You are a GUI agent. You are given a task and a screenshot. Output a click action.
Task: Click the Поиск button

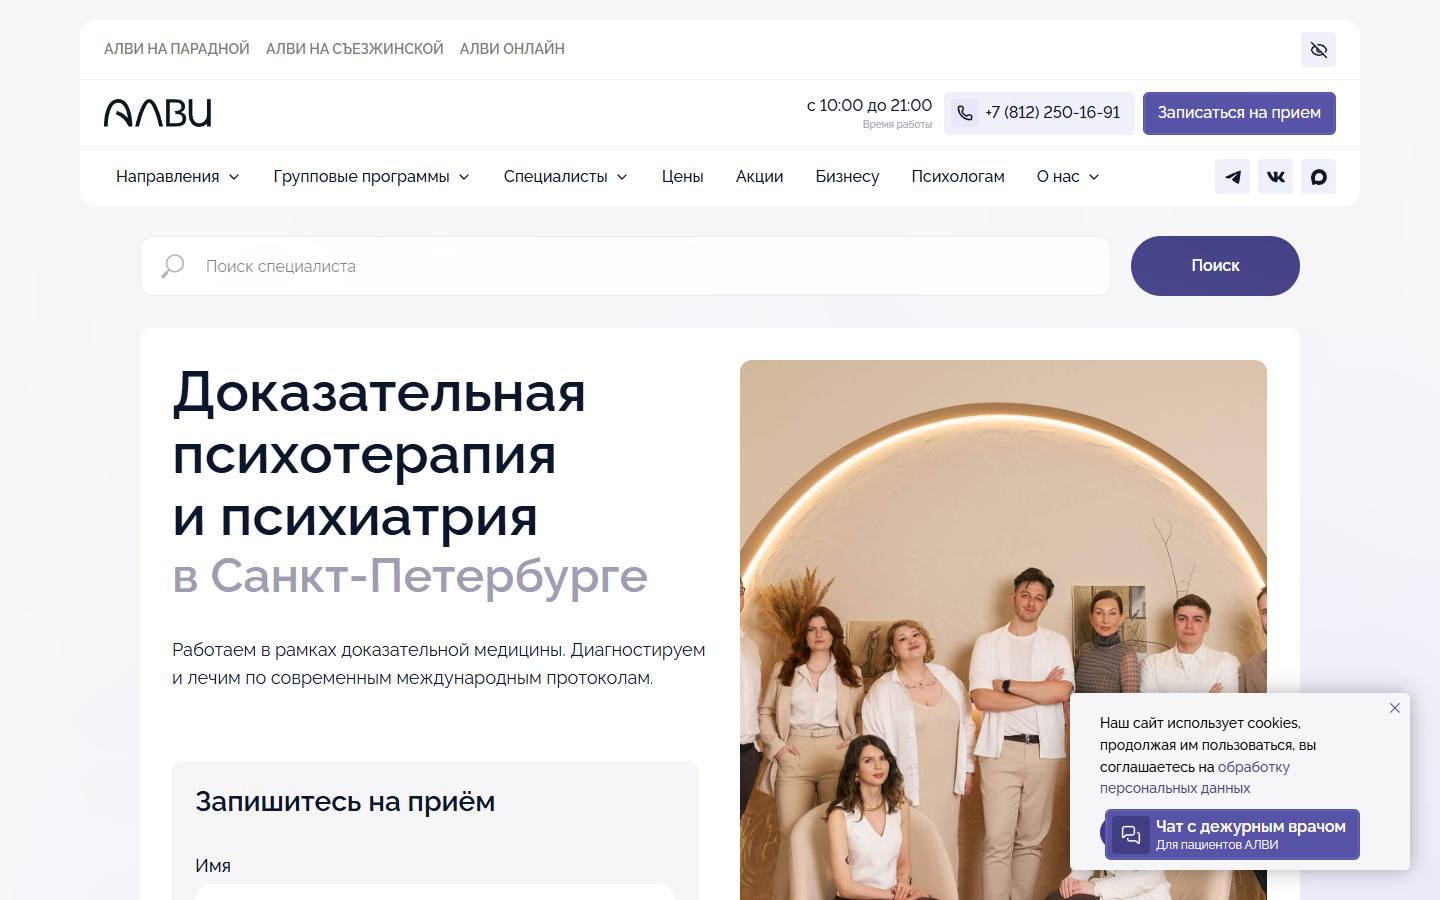tap(1215, 266)
